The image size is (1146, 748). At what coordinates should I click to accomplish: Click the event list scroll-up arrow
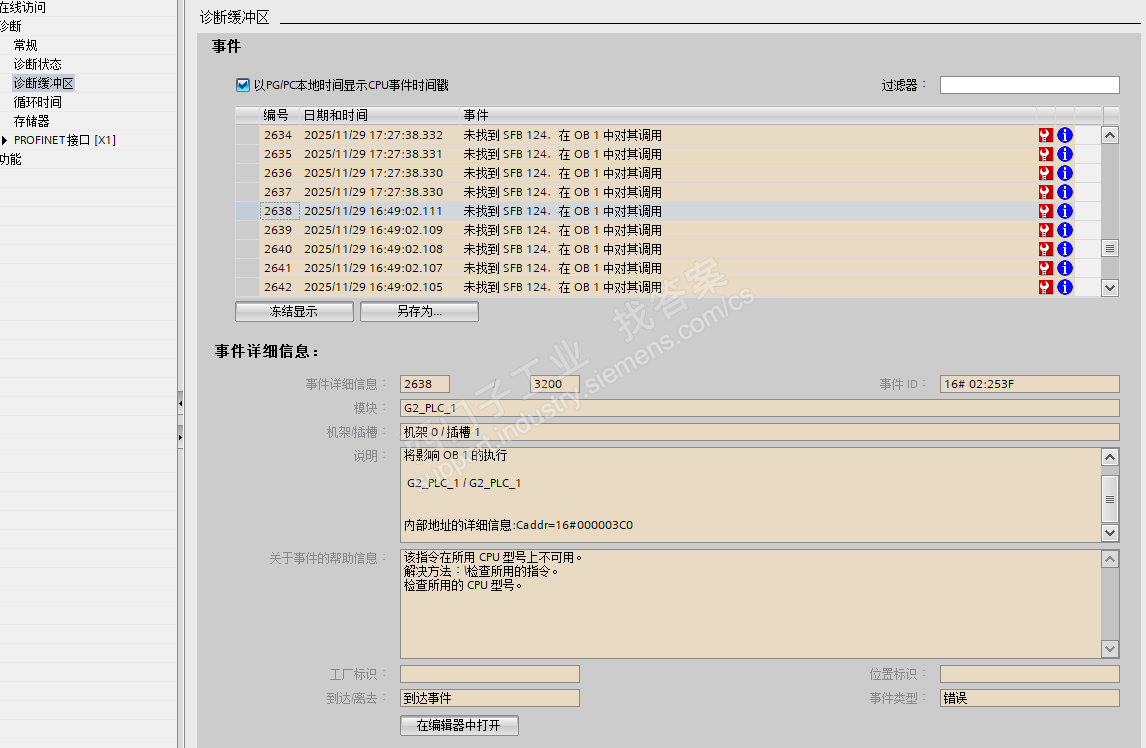(1110, 135)
